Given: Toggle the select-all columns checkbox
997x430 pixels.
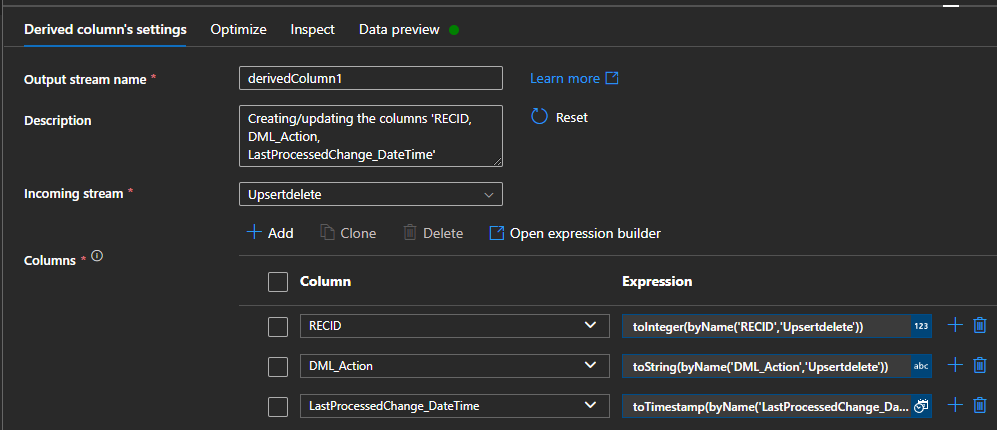Looking at the screenshot, I should (x=278, y=282).
